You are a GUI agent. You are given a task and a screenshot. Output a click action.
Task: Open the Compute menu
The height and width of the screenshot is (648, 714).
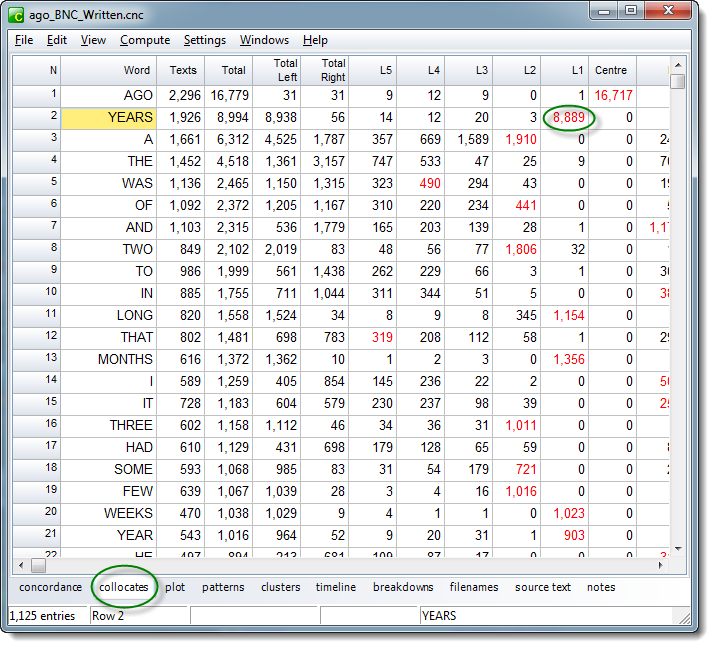click(144, 40)
